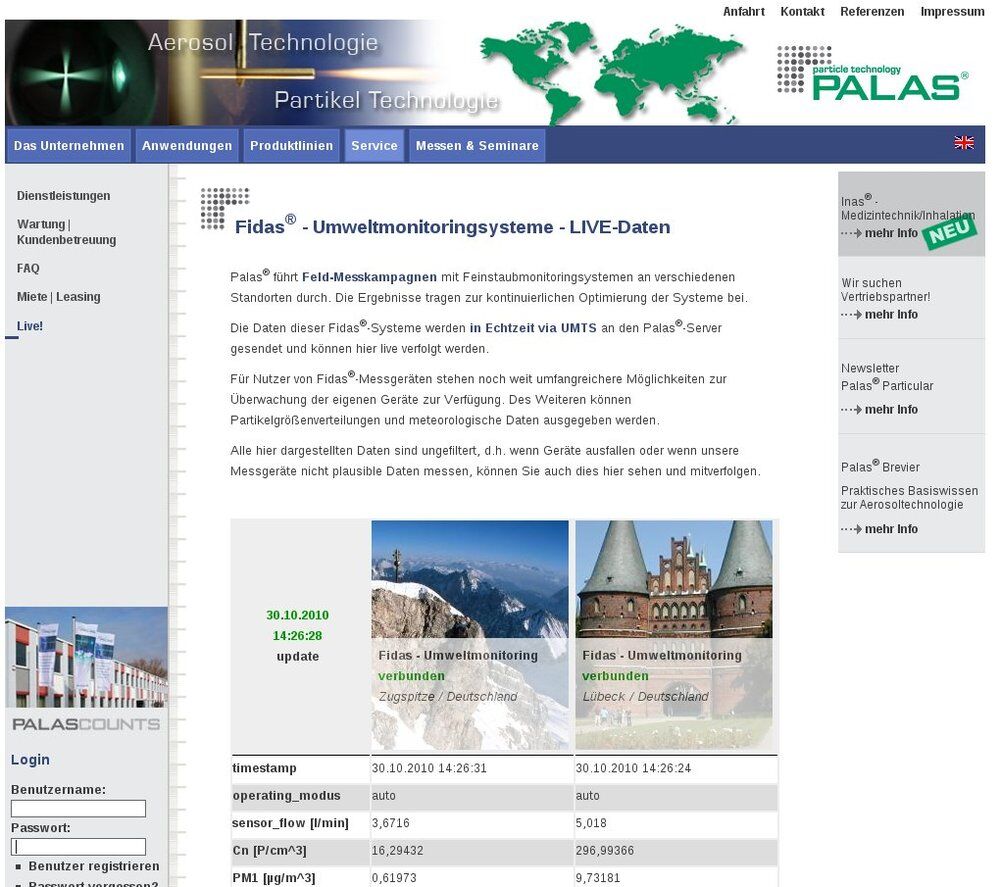Click the dotted grid icon beside Fidas heading

[224, 207]
